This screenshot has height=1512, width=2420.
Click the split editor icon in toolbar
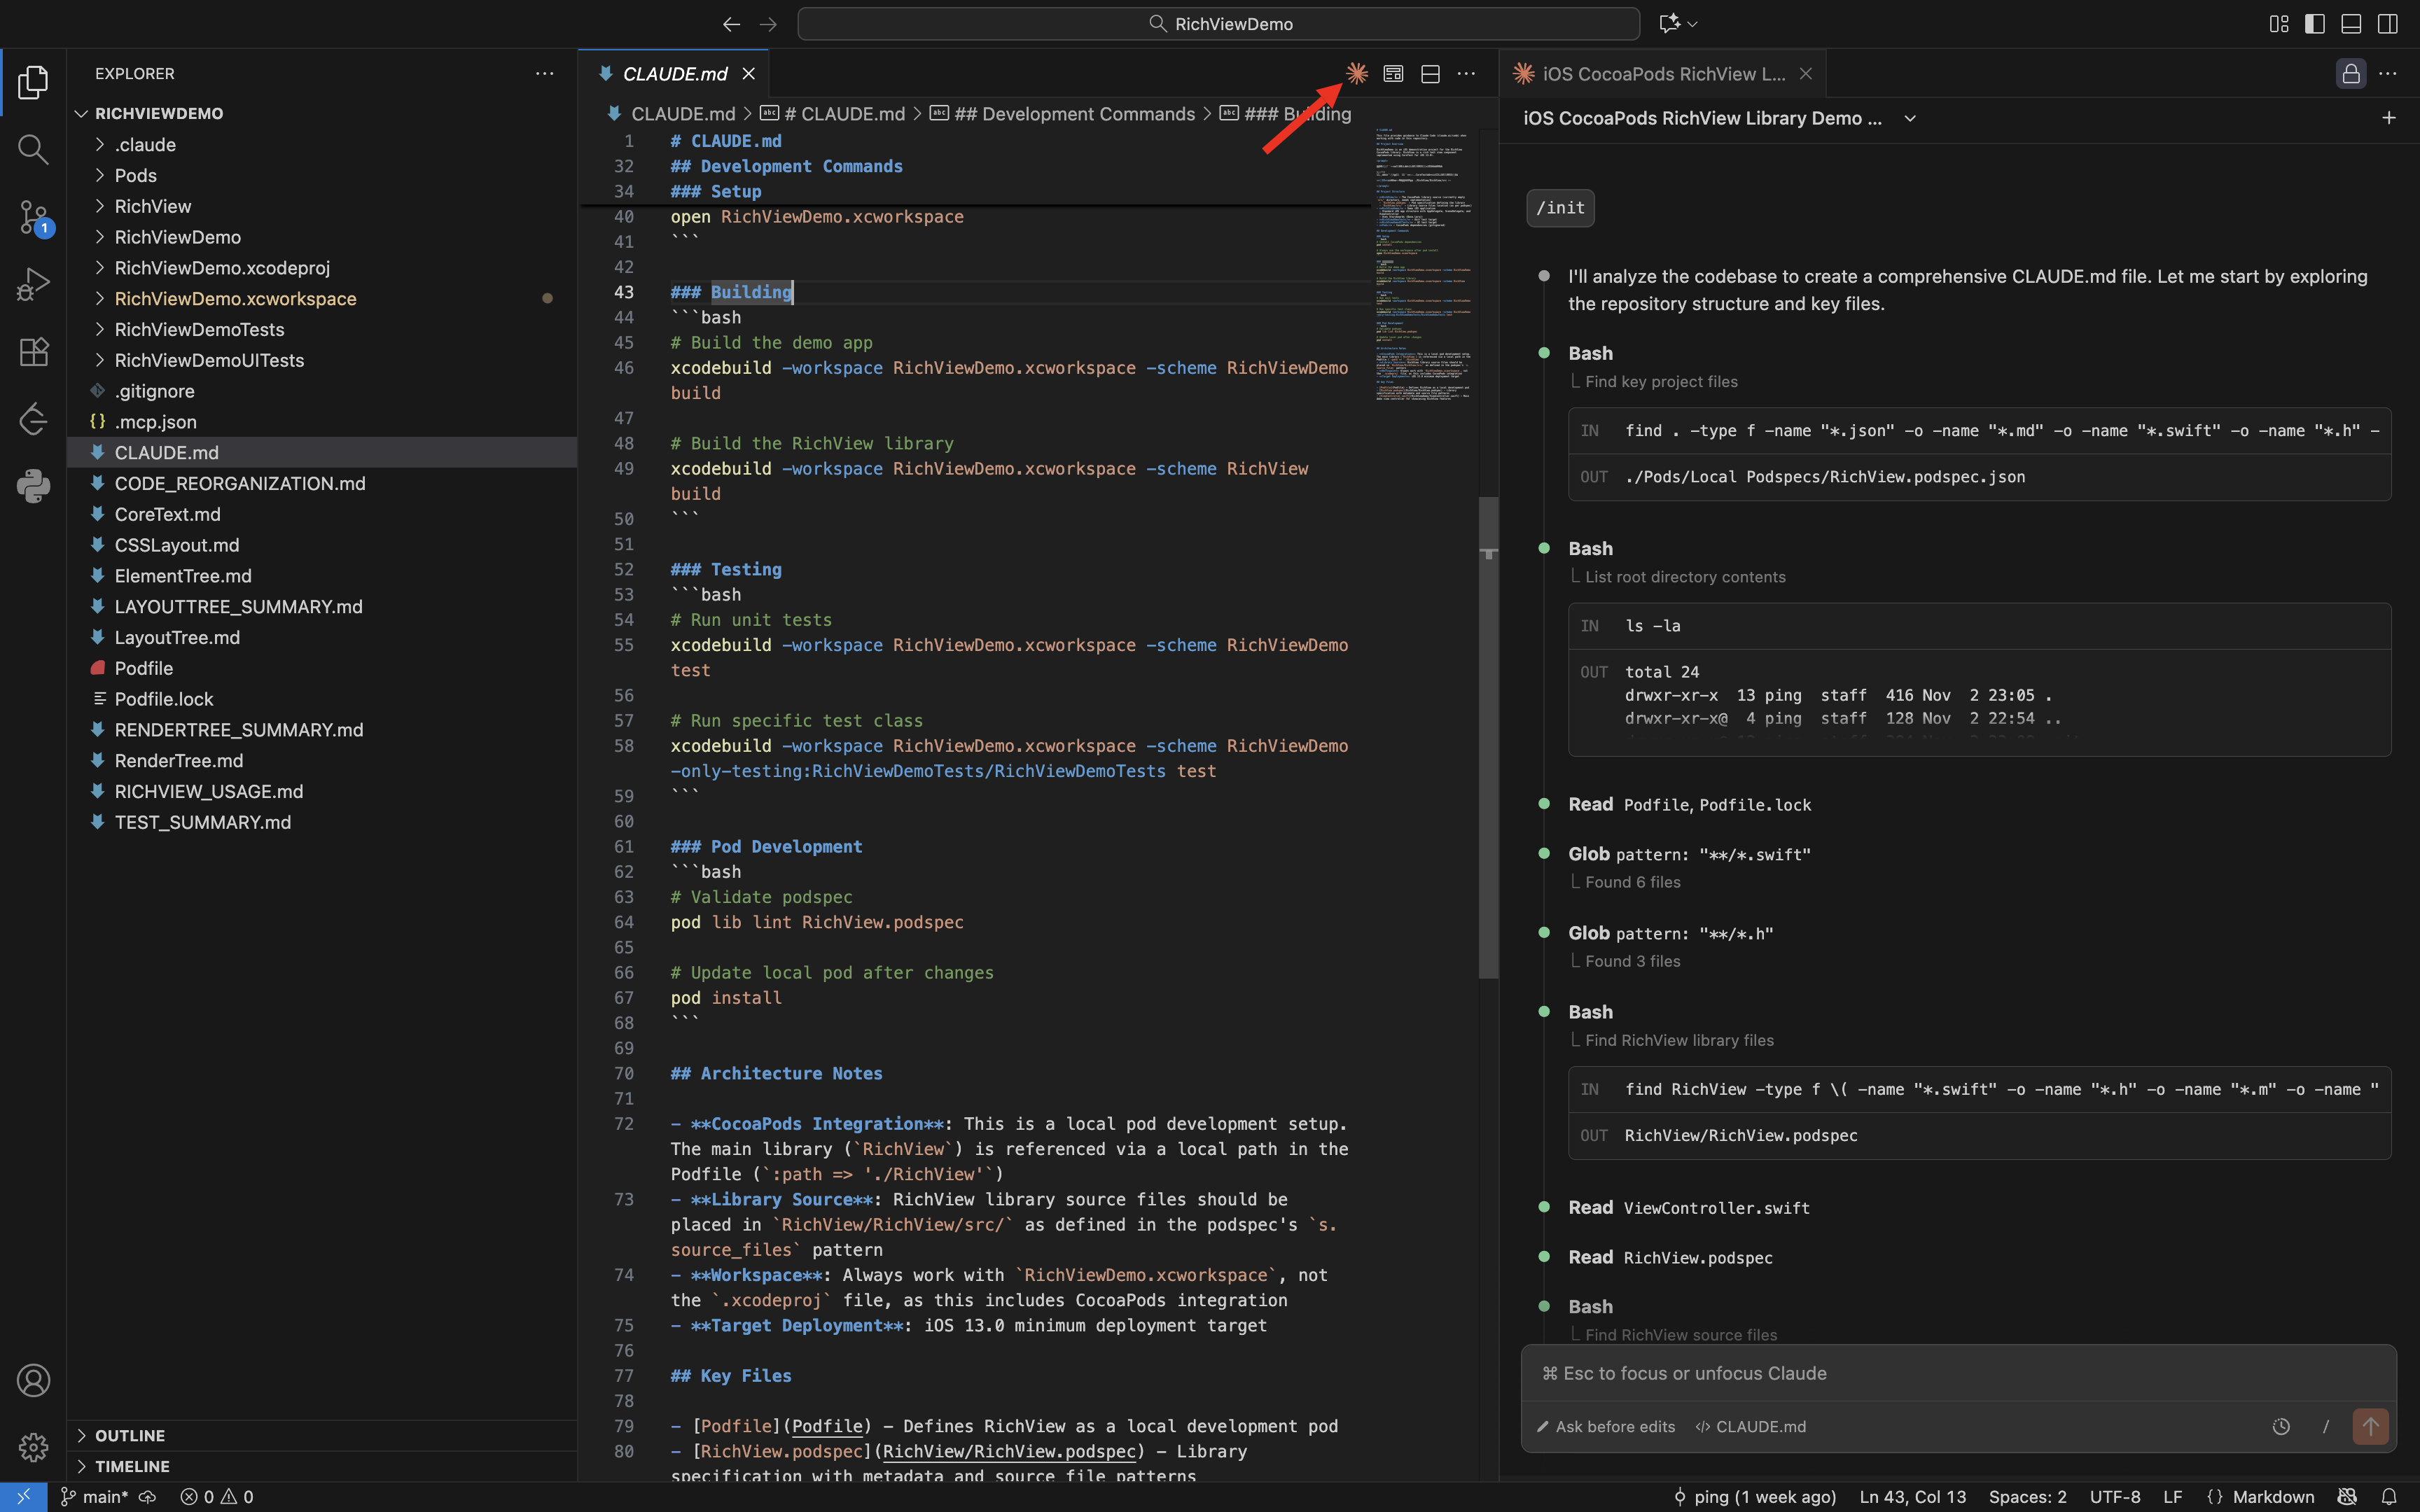click(1430, 74)
